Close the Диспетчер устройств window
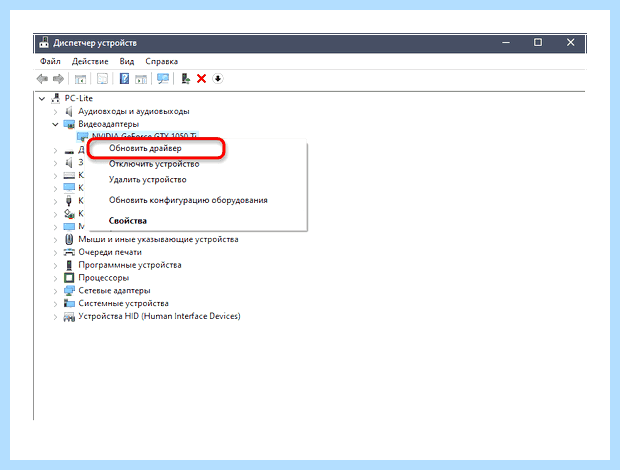 click(x=570, y=42)
